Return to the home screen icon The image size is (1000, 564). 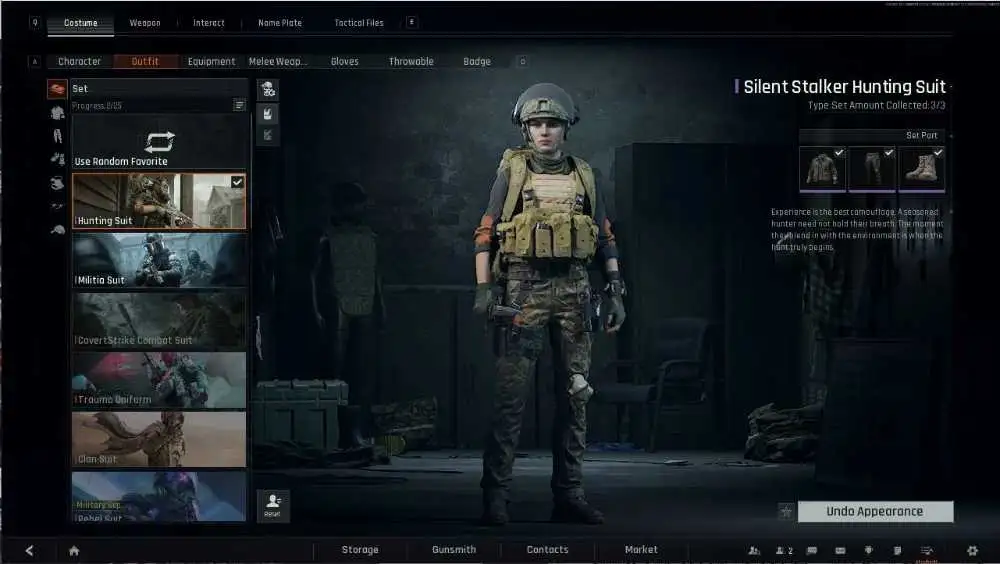[x=74, y=551]
